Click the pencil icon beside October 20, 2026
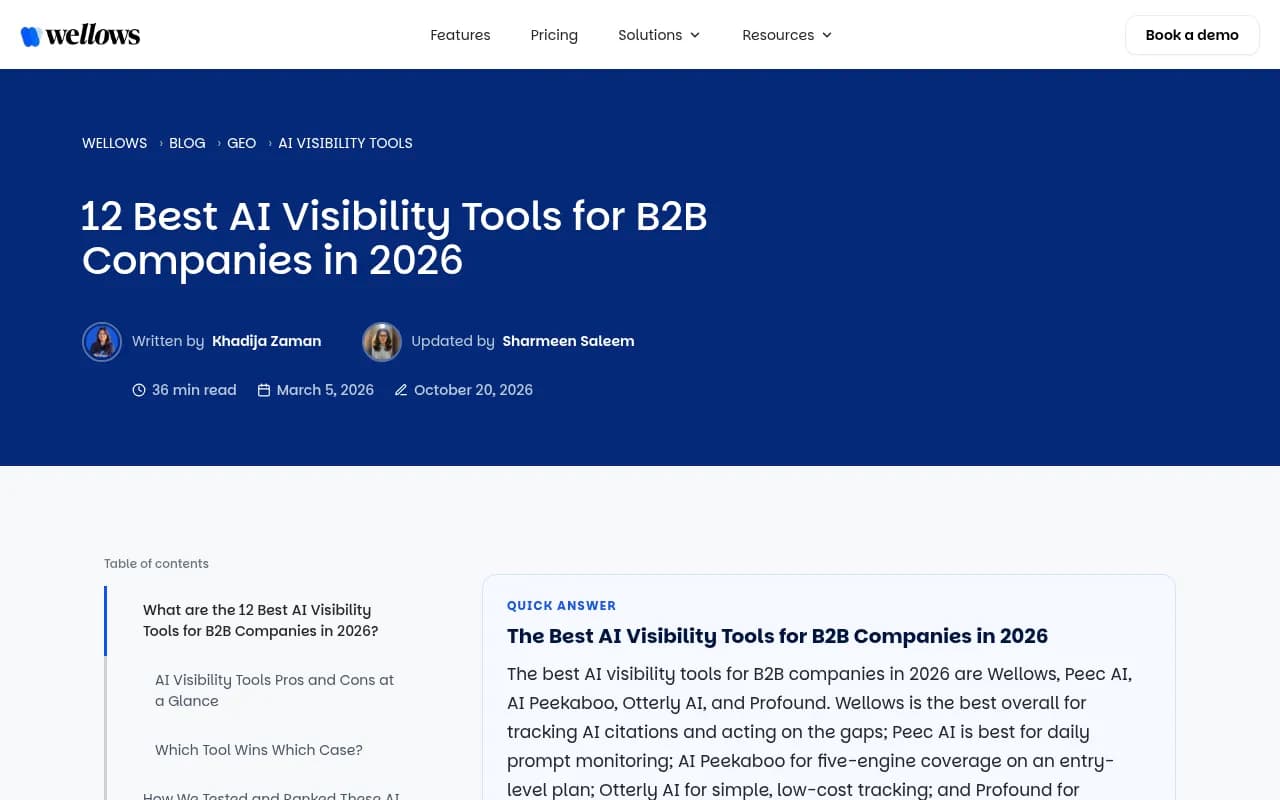 [401, 390]
